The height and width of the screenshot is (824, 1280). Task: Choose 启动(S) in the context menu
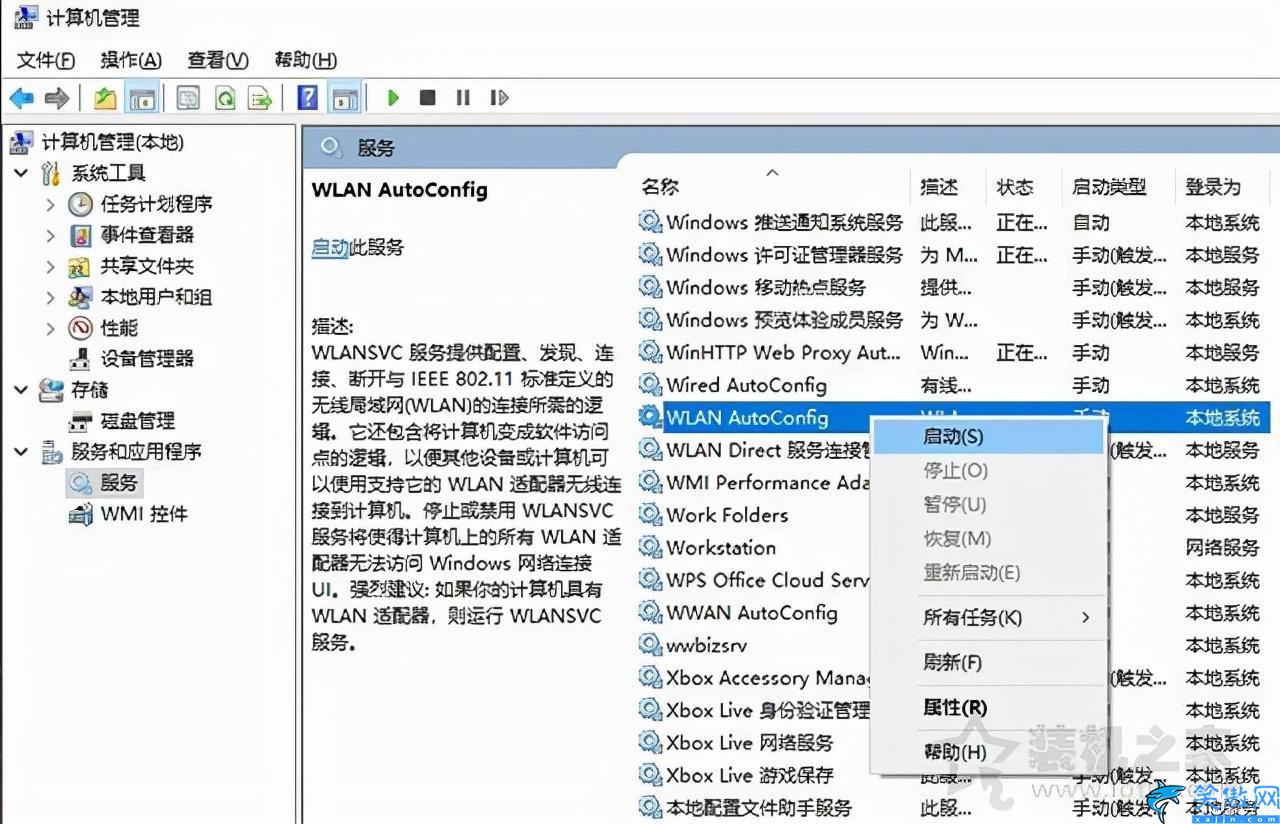point(989,437)
